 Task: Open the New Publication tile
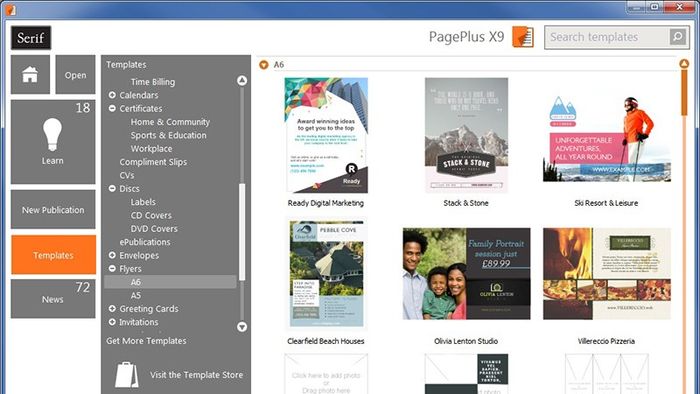click(x=53, y=209)
